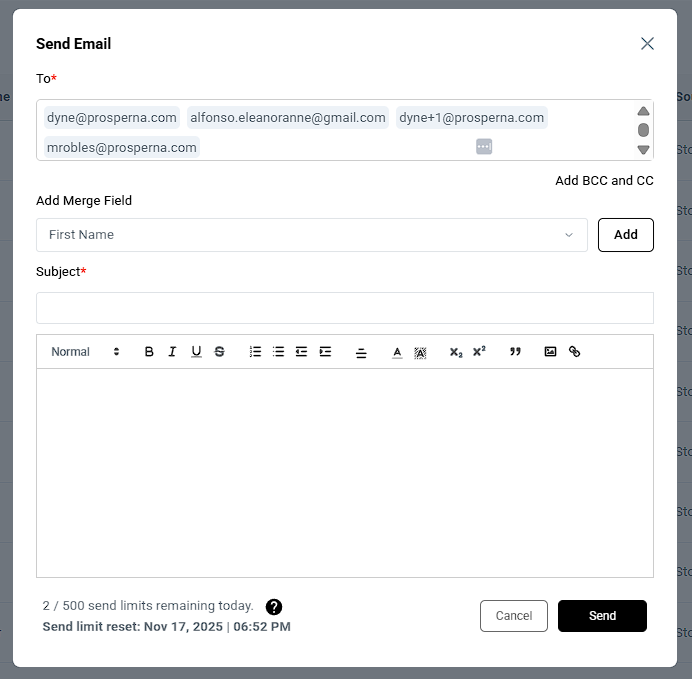The image size is (692, 679).
Task: Apply italic formatting to text
Action: click(172, 352)
